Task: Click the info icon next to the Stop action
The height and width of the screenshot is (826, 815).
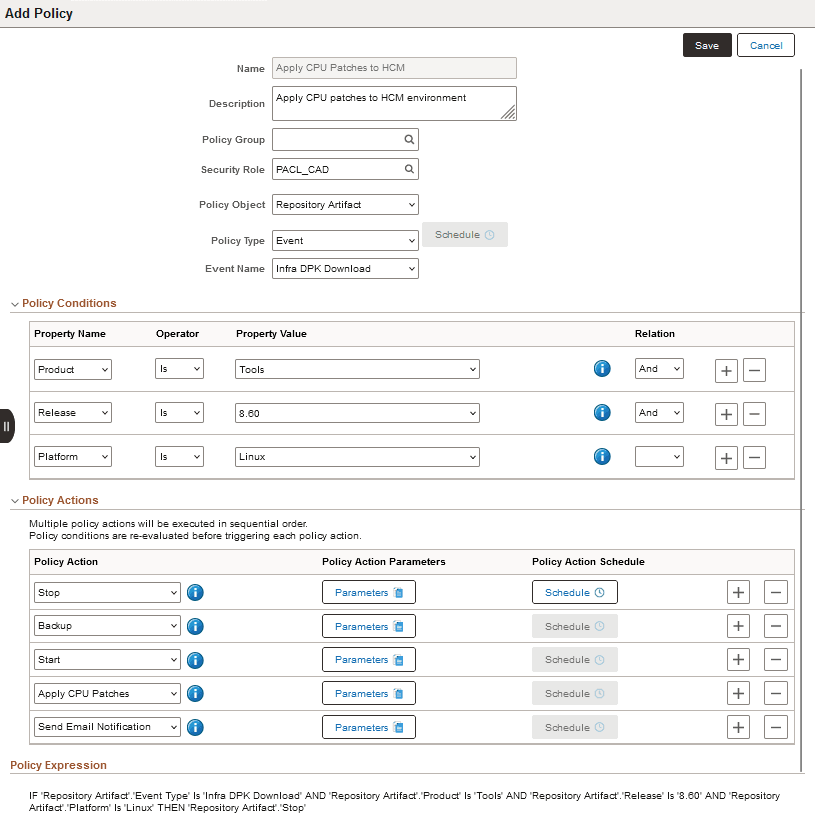Action: click(x=195, y=592)
